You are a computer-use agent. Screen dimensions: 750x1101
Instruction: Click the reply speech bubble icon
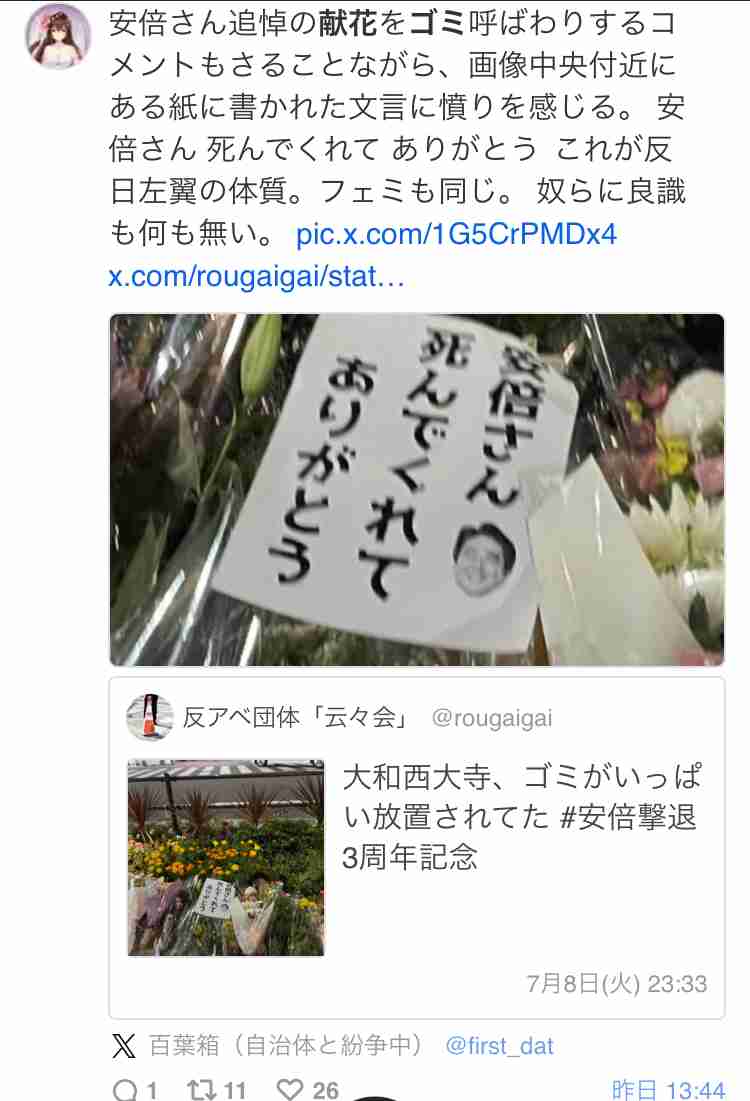126,1090
